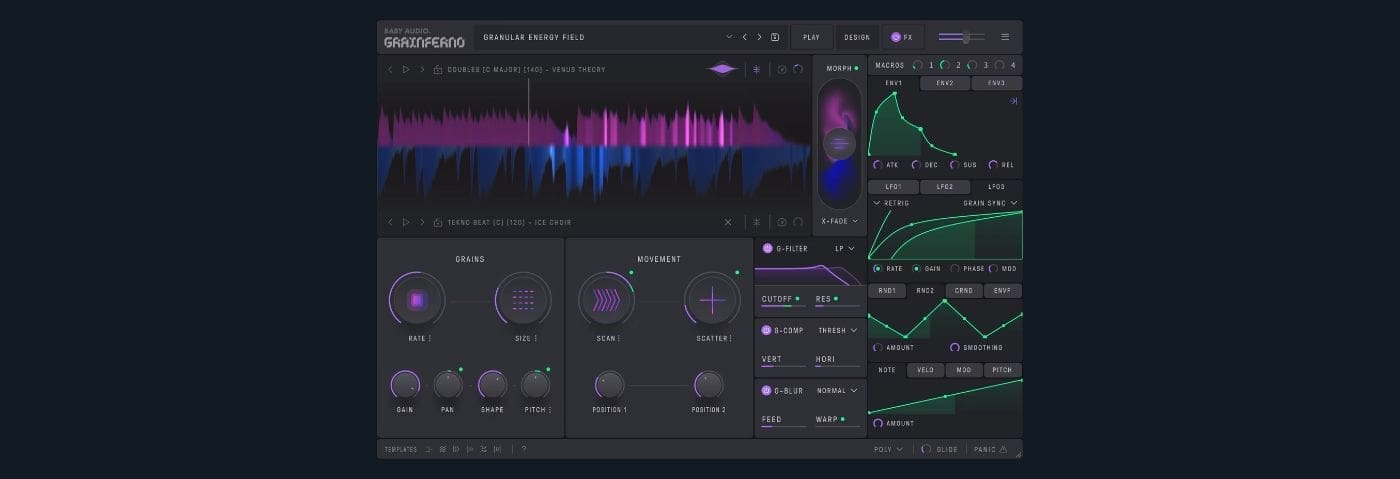Image resolution: width=1400 pixels, height=479 pixels.
Task: Click the freeze snowflake icon on top sample
Action: click(756, 70)
